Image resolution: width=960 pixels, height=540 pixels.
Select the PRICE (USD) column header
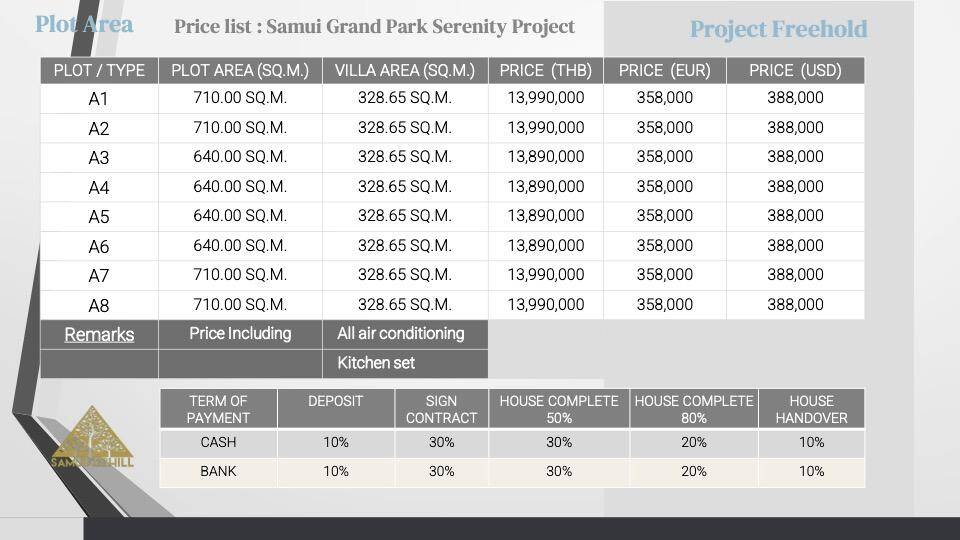(795, 70)
